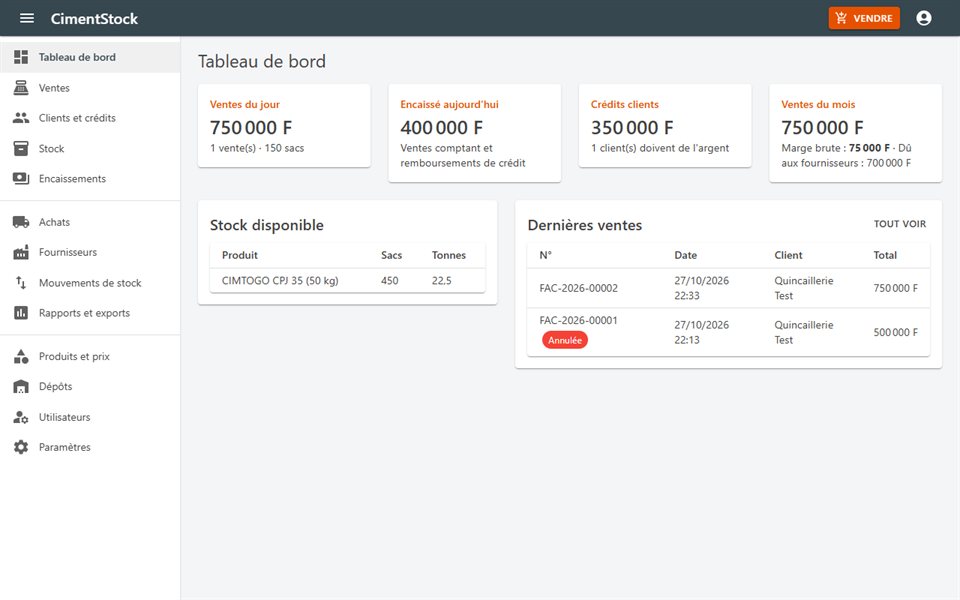The width and height of the screenshot is (960, 600).
Task: Open the Encaissé aujourd'hui card
Action: click(474, 133)
